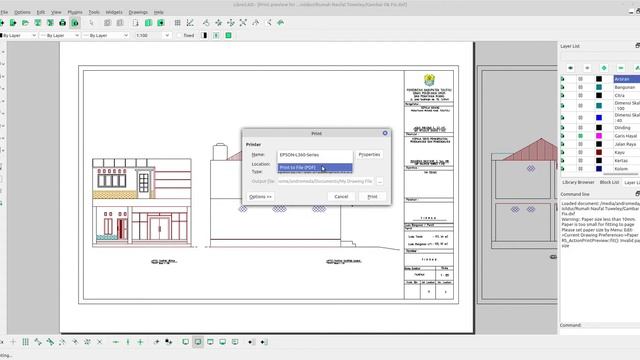Click the zoom pan four-arrows icon
The width and height of the screenshot is (640, 360).
point(231,23)
